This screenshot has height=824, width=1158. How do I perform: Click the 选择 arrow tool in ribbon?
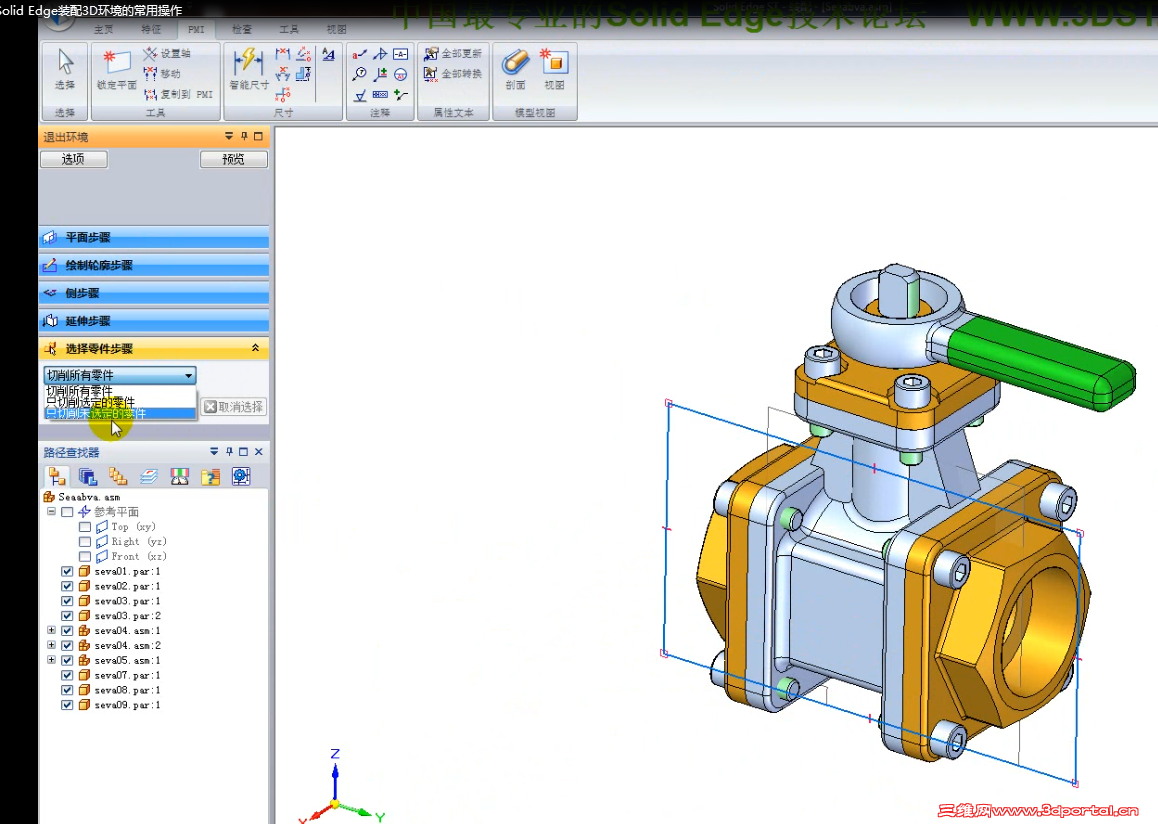point(65,70)
